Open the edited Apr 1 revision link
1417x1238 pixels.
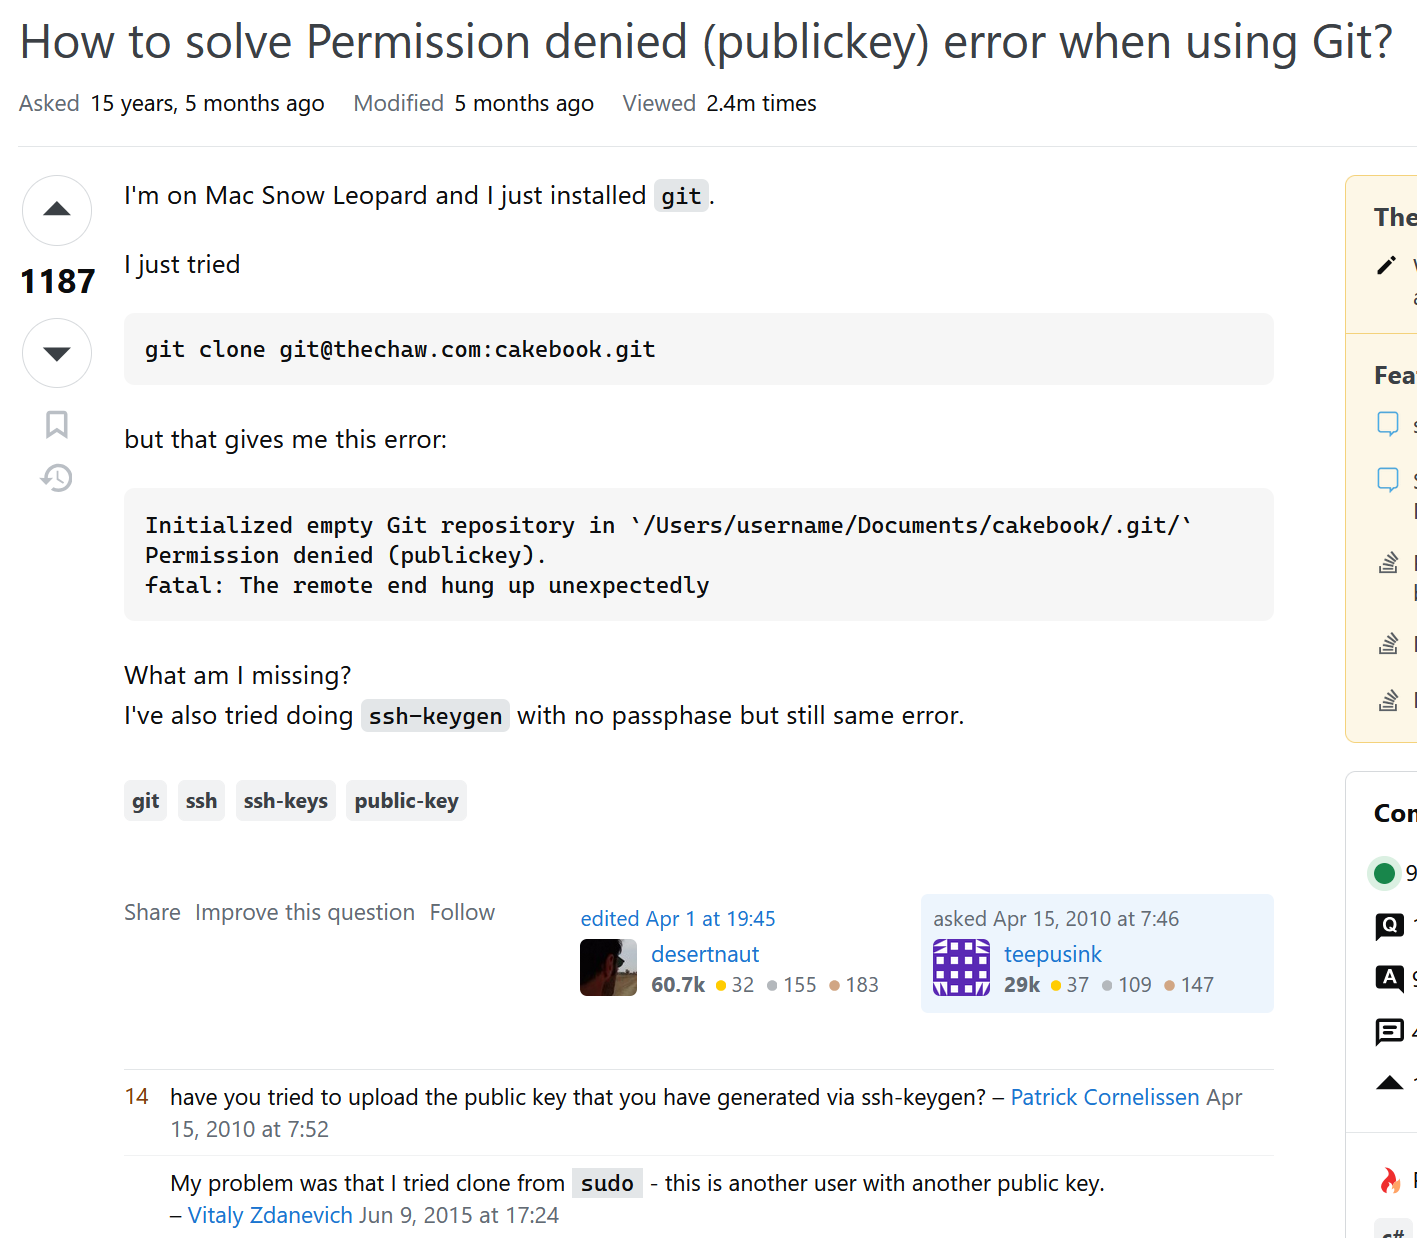678,919
